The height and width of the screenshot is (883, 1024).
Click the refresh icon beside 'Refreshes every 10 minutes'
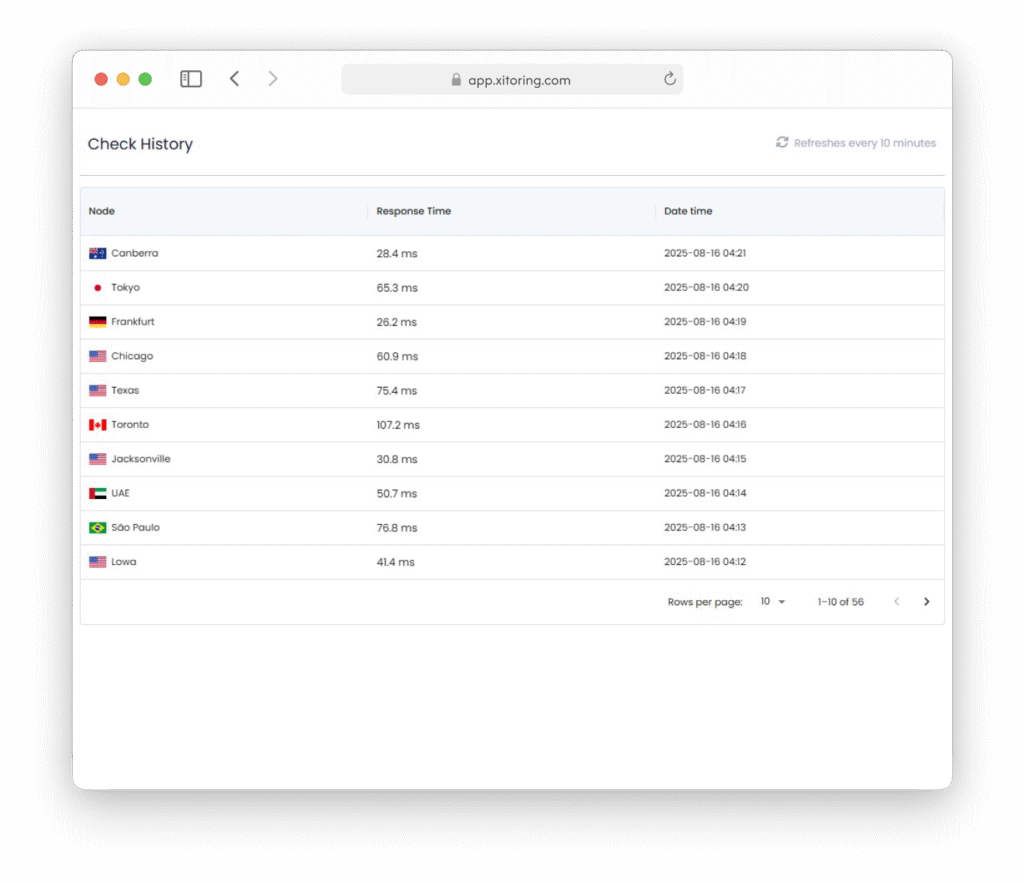[782, 143]
